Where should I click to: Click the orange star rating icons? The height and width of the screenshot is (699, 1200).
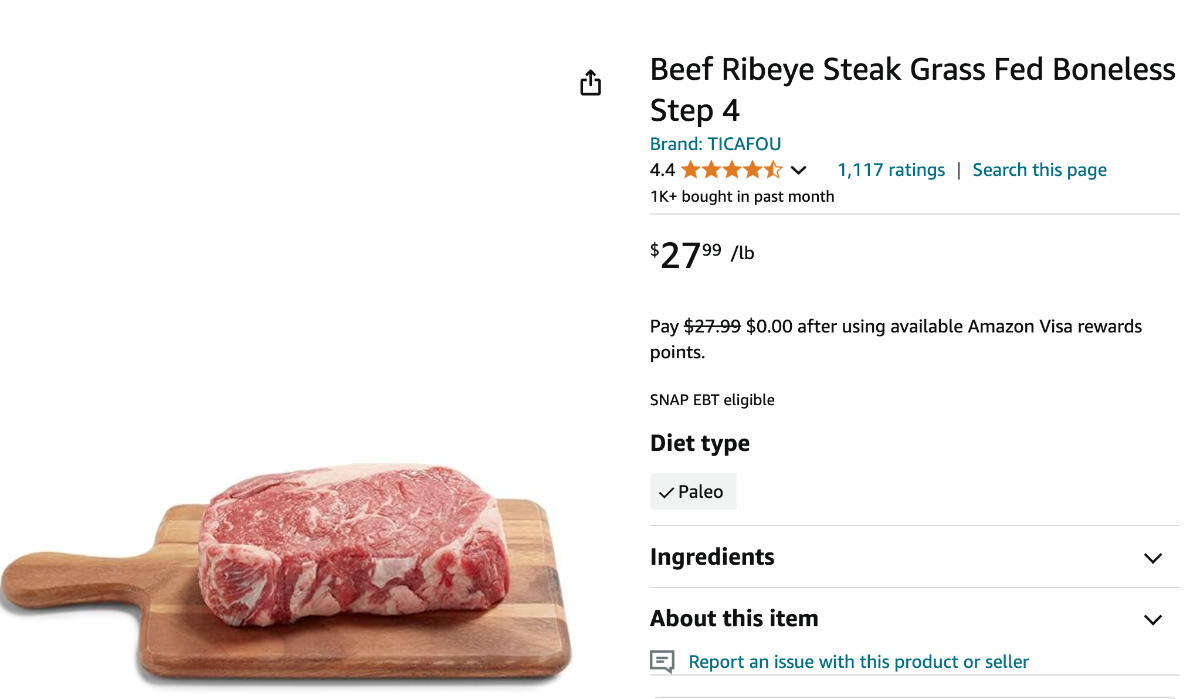click(731, 170)
